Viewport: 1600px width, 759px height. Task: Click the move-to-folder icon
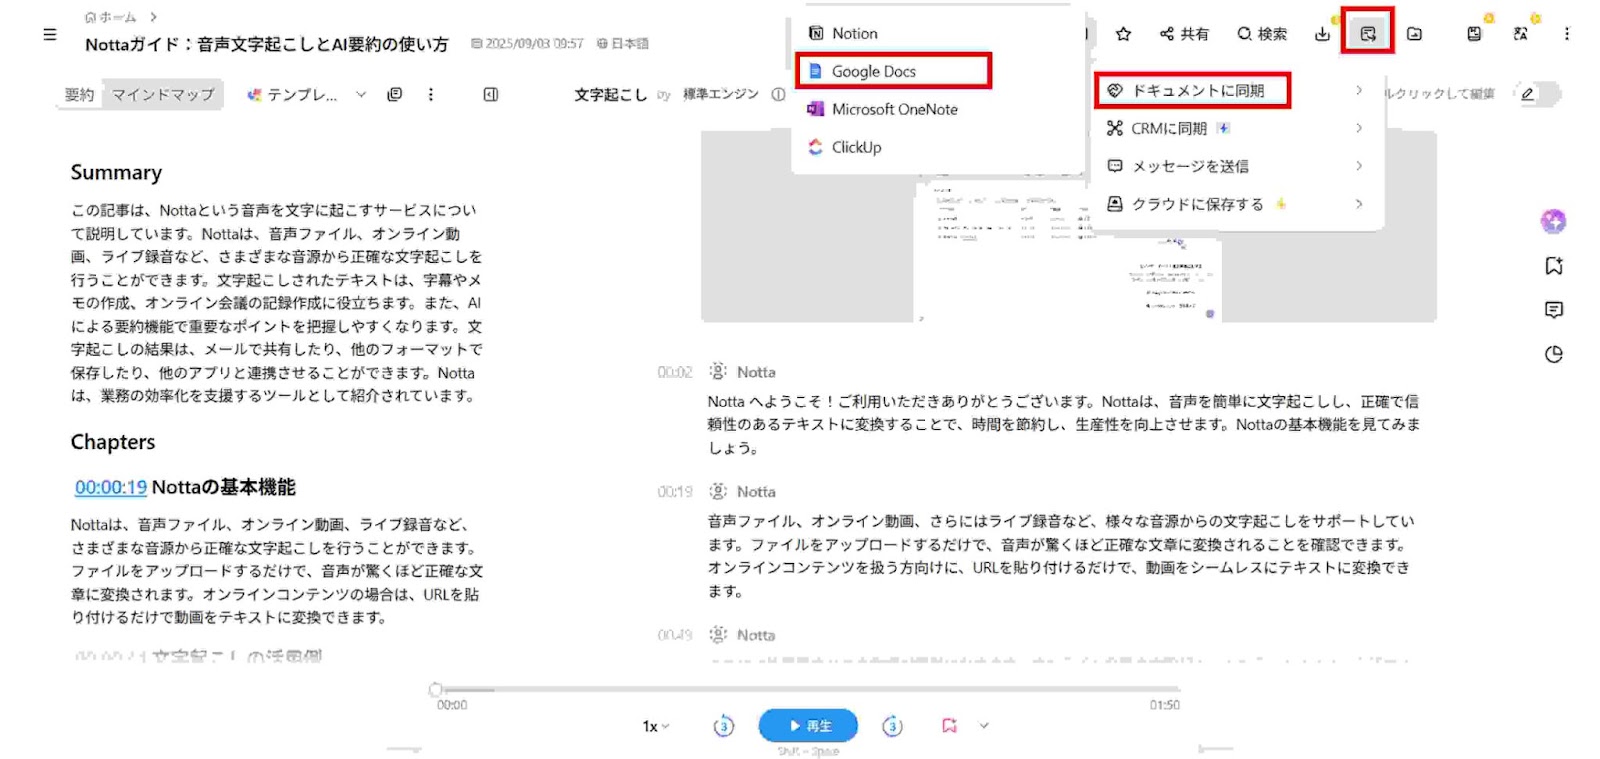(1414, 34)
